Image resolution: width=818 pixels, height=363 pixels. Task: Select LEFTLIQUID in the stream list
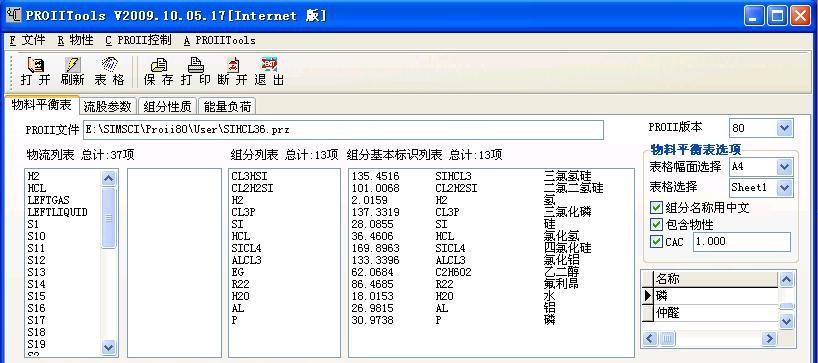pos(57,212)
